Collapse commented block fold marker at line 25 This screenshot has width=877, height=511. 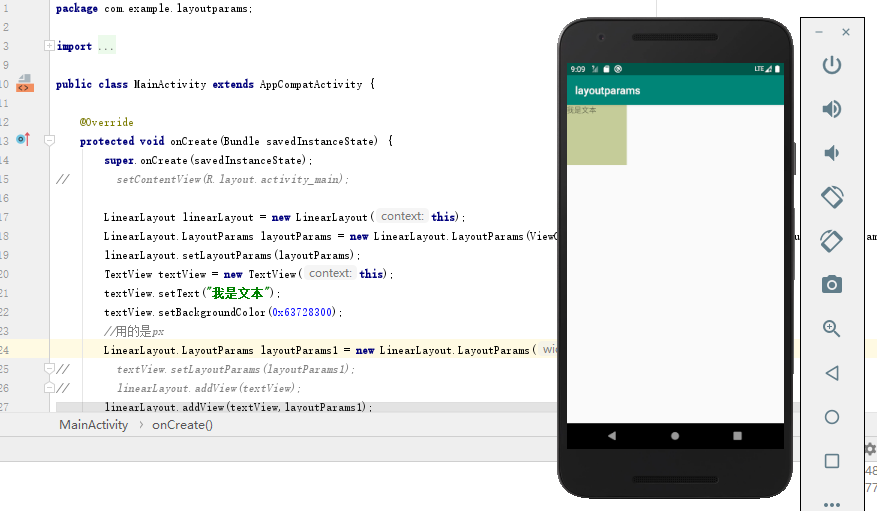point(49,368)
